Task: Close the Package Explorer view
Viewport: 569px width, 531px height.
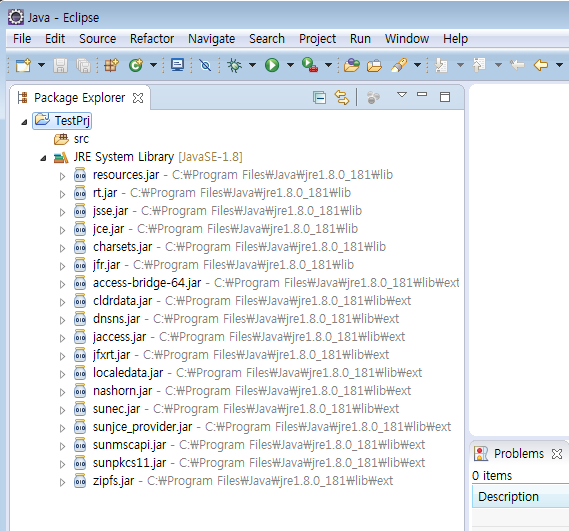Action: pos(138,98)
